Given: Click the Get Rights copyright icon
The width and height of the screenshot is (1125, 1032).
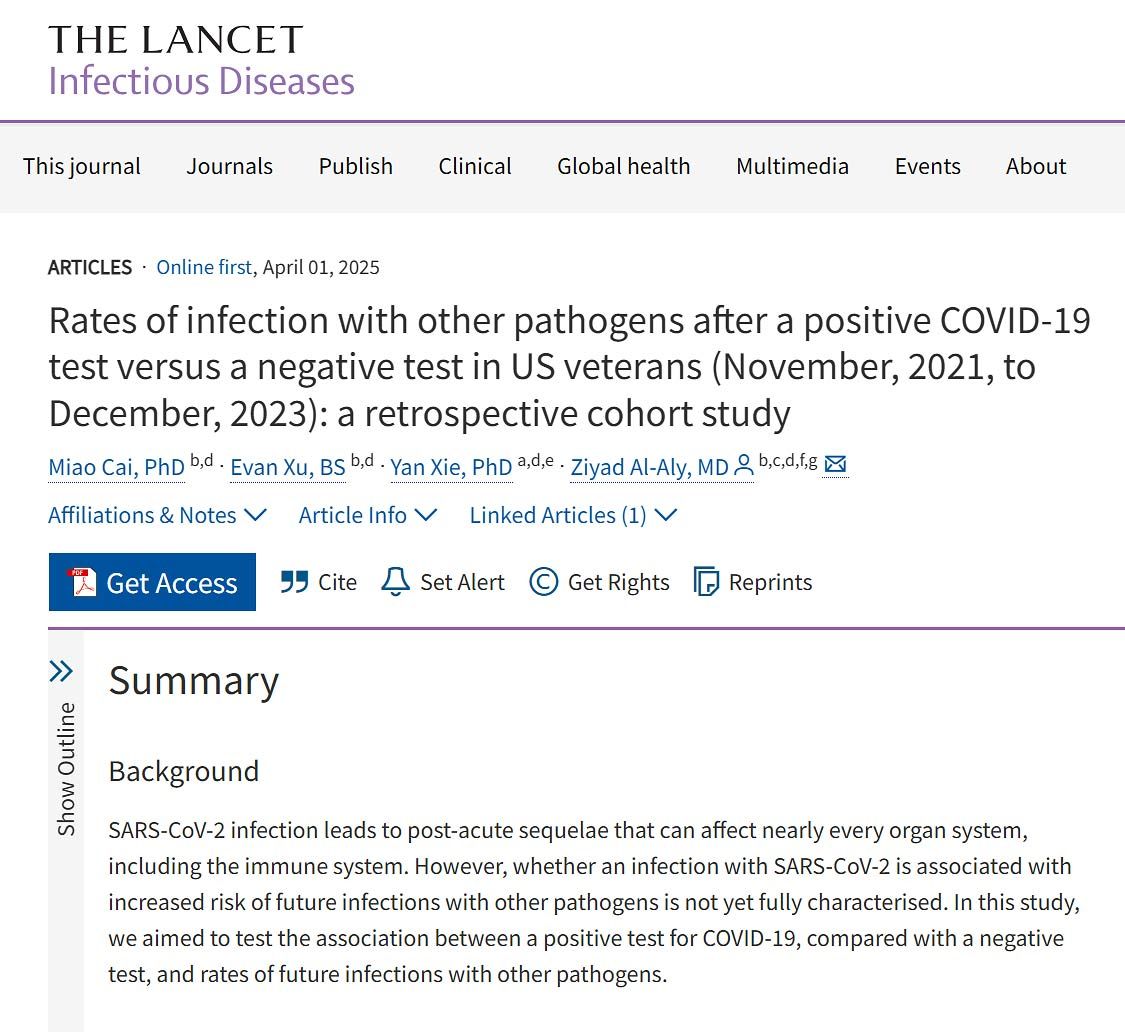Looking at the screenshot, I should [x=543, y=581].
